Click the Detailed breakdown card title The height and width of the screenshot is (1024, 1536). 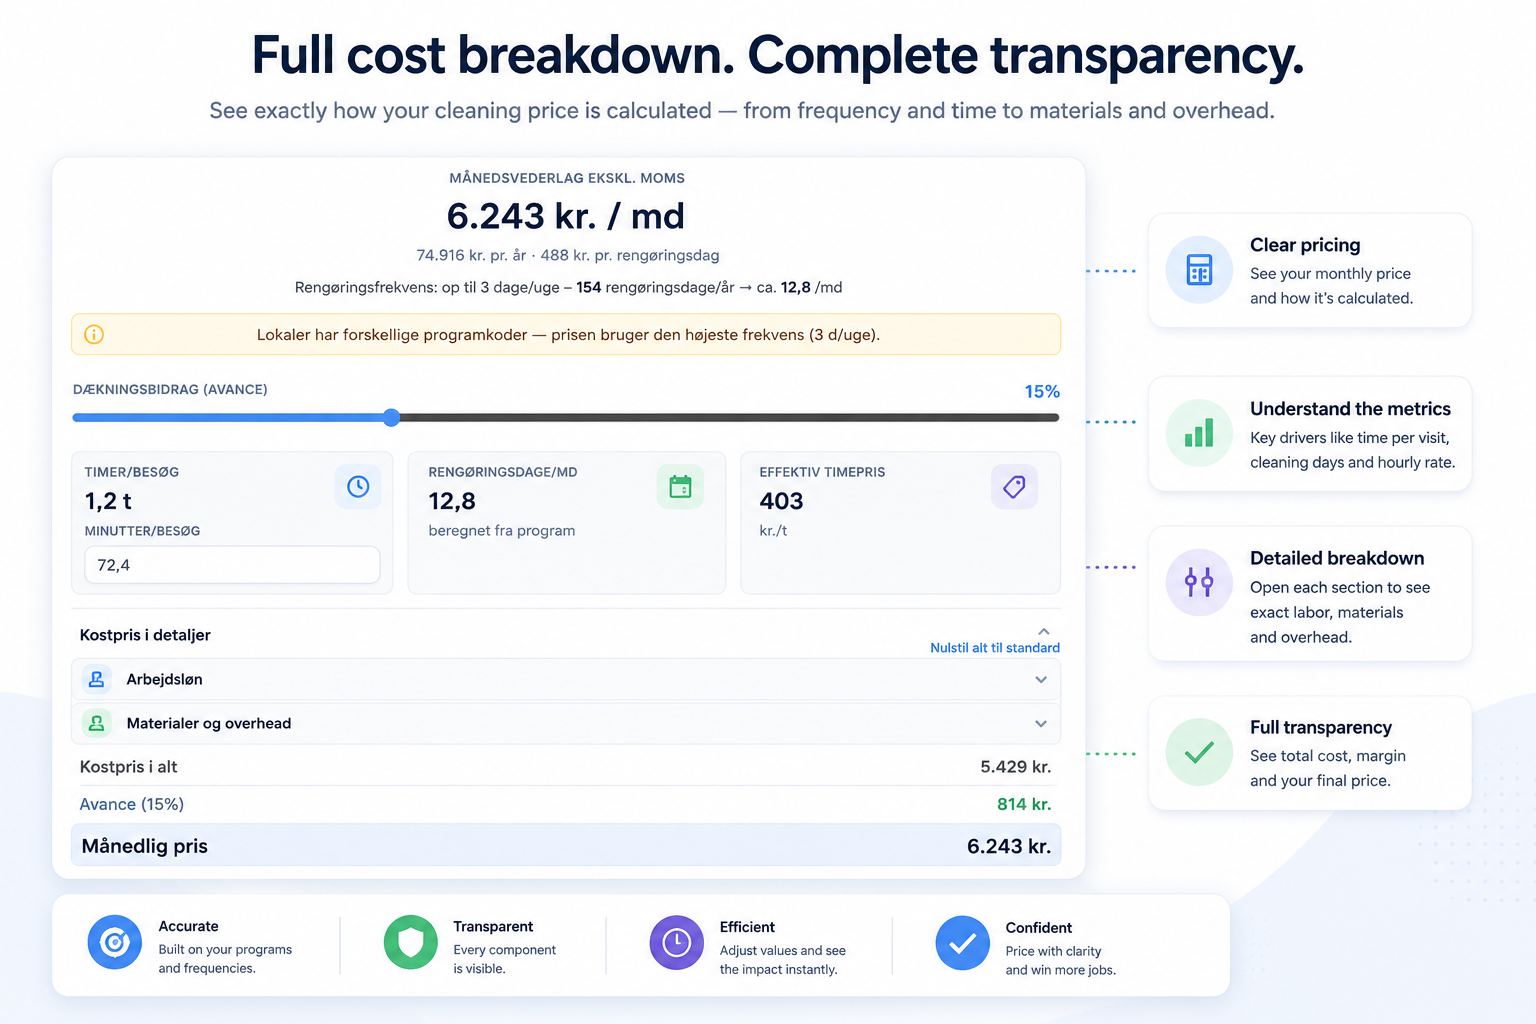[1337, 558]
